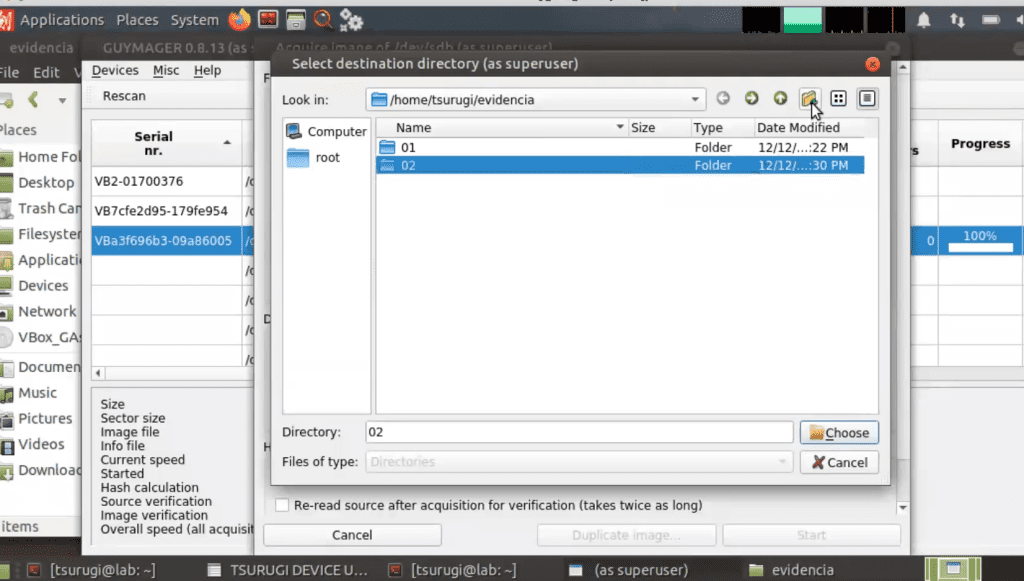1024x581 pixels.
Task: Go to parent directory with up arrow
Action: click(x=780, y=99)
